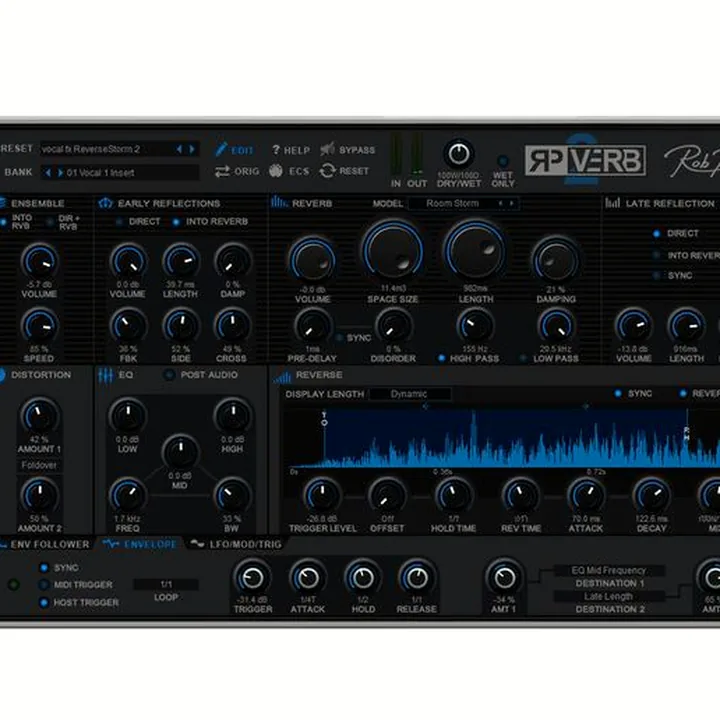Toggle EQ POST AUDIO
Image resolution: width=720 pixels, height=720 pixels.
tap(169, 375)
